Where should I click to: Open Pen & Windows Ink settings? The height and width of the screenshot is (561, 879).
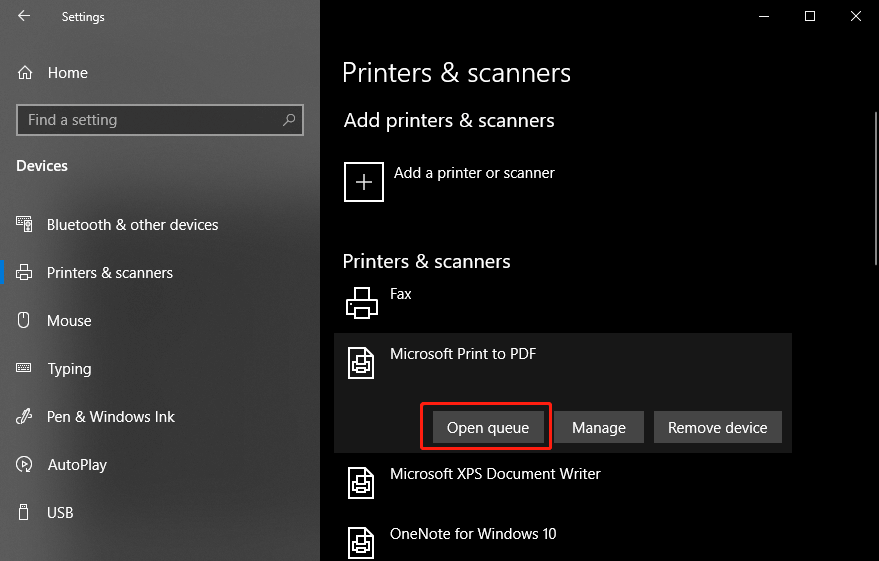110,417
